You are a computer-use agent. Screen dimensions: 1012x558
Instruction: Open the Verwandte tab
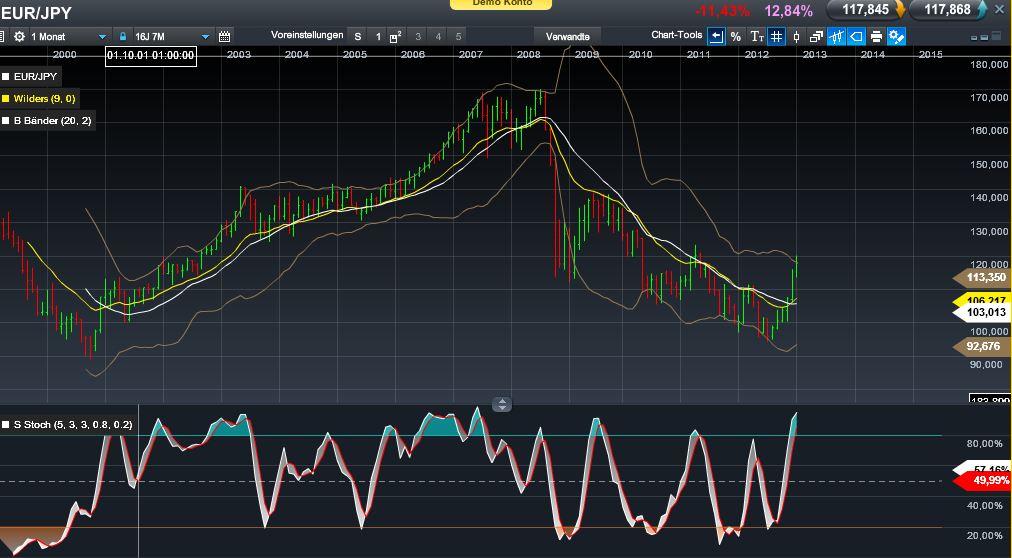[x=568, y=36]
